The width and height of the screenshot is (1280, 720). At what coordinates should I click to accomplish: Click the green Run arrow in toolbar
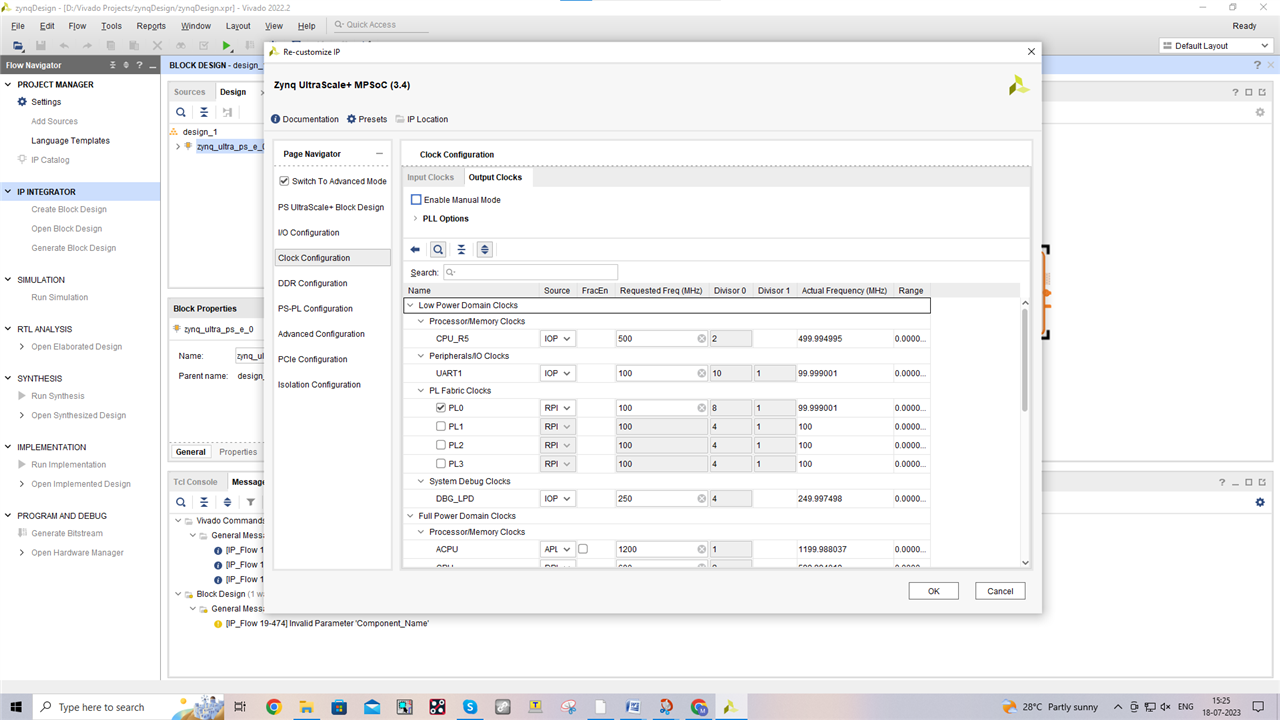point(227,46)
